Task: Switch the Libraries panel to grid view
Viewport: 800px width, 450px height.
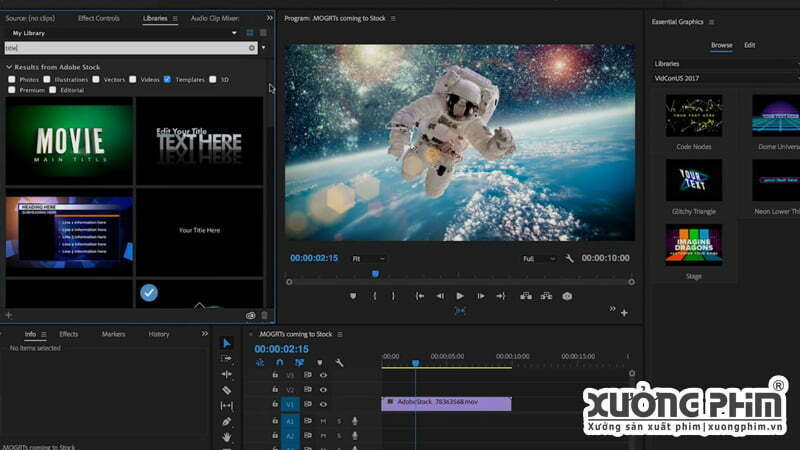Action: point(250,33)
